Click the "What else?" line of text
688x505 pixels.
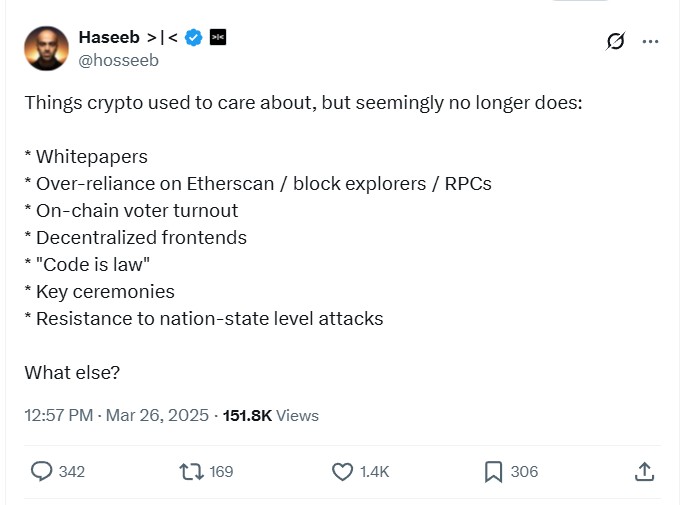pos(72,372)
